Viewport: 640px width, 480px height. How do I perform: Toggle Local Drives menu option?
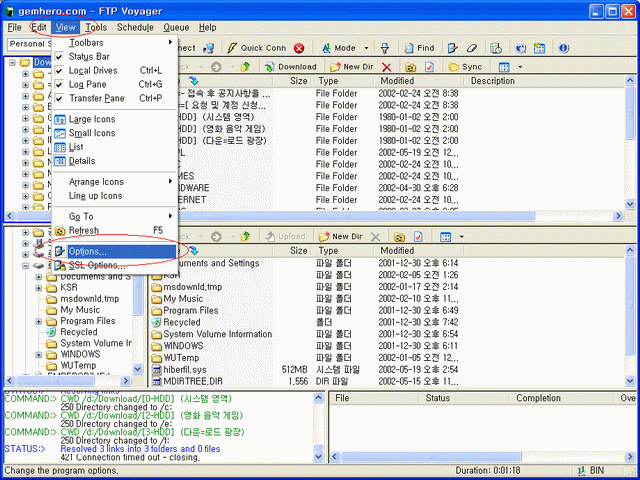pyautogui.click(x=115, y=71)
